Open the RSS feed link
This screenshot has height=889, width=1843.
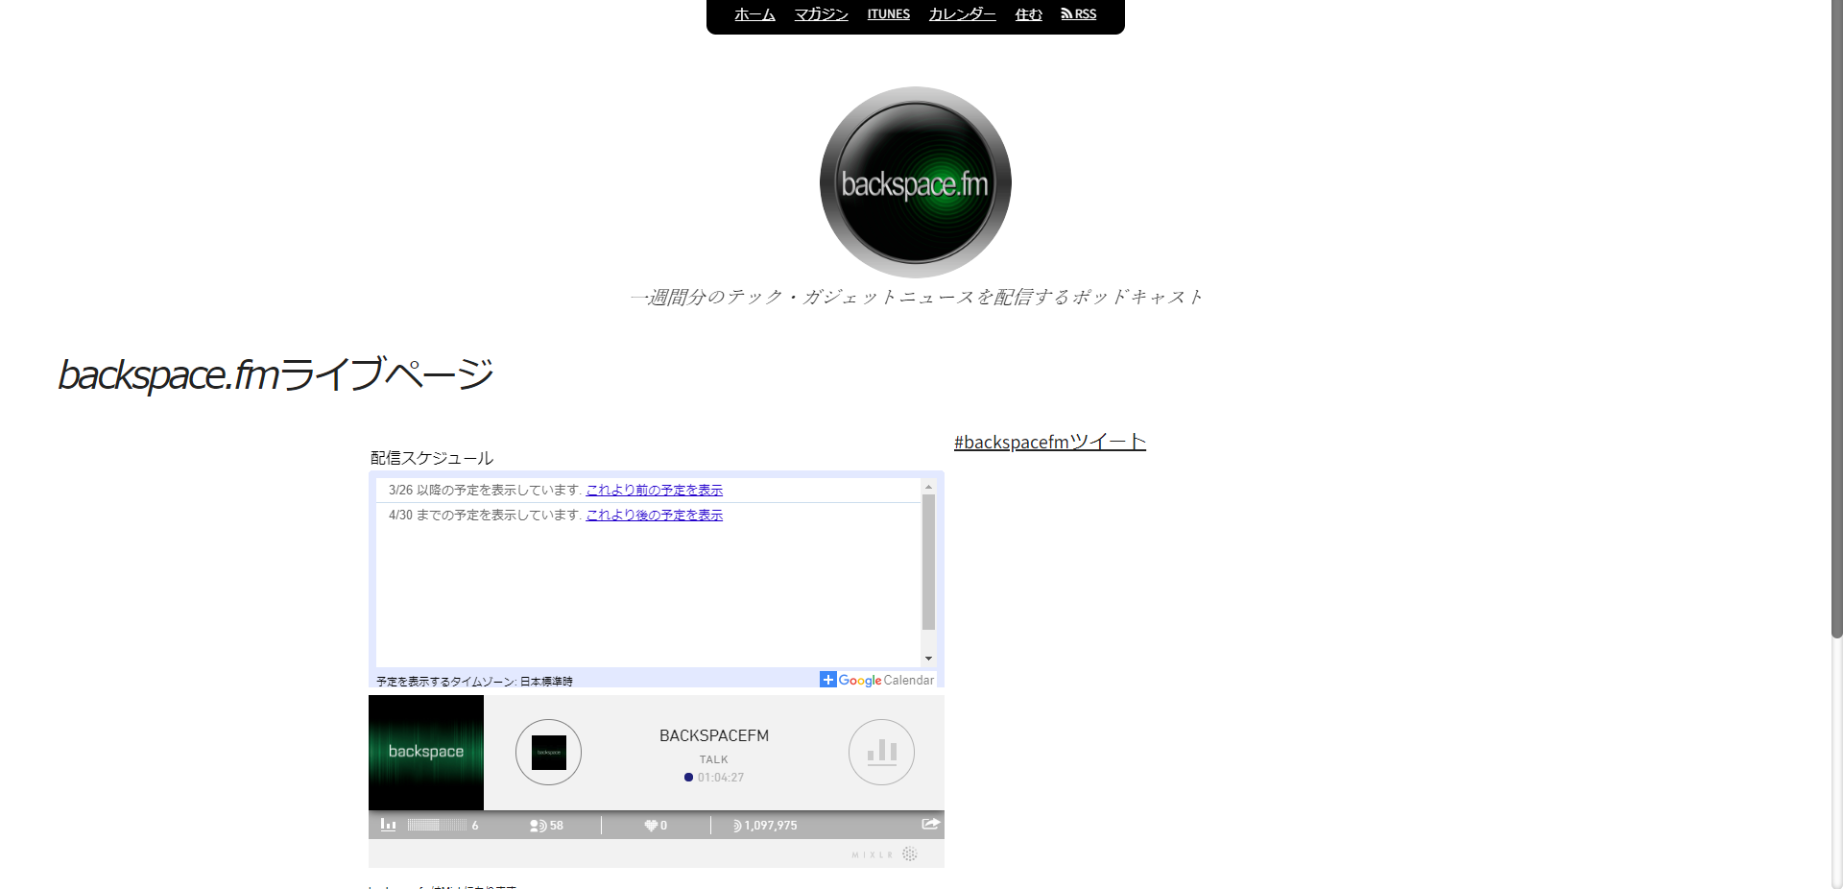pos(1078,14)
